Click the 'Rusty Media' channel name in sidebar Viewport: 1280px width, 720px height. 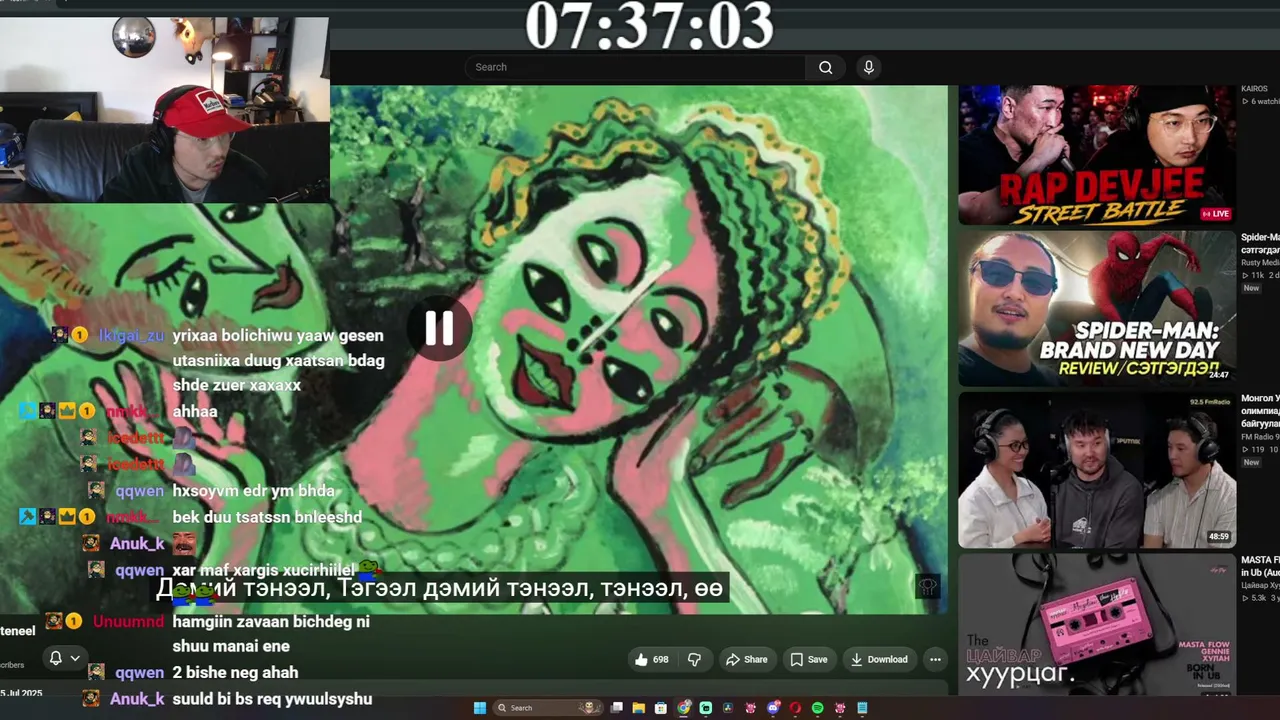pos(1261,262)
